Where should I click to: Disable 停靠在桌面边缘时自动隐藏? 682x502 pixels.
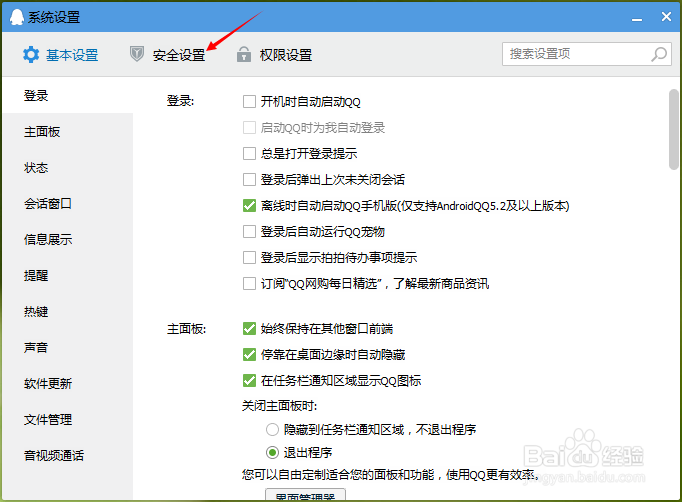[249, 355]
